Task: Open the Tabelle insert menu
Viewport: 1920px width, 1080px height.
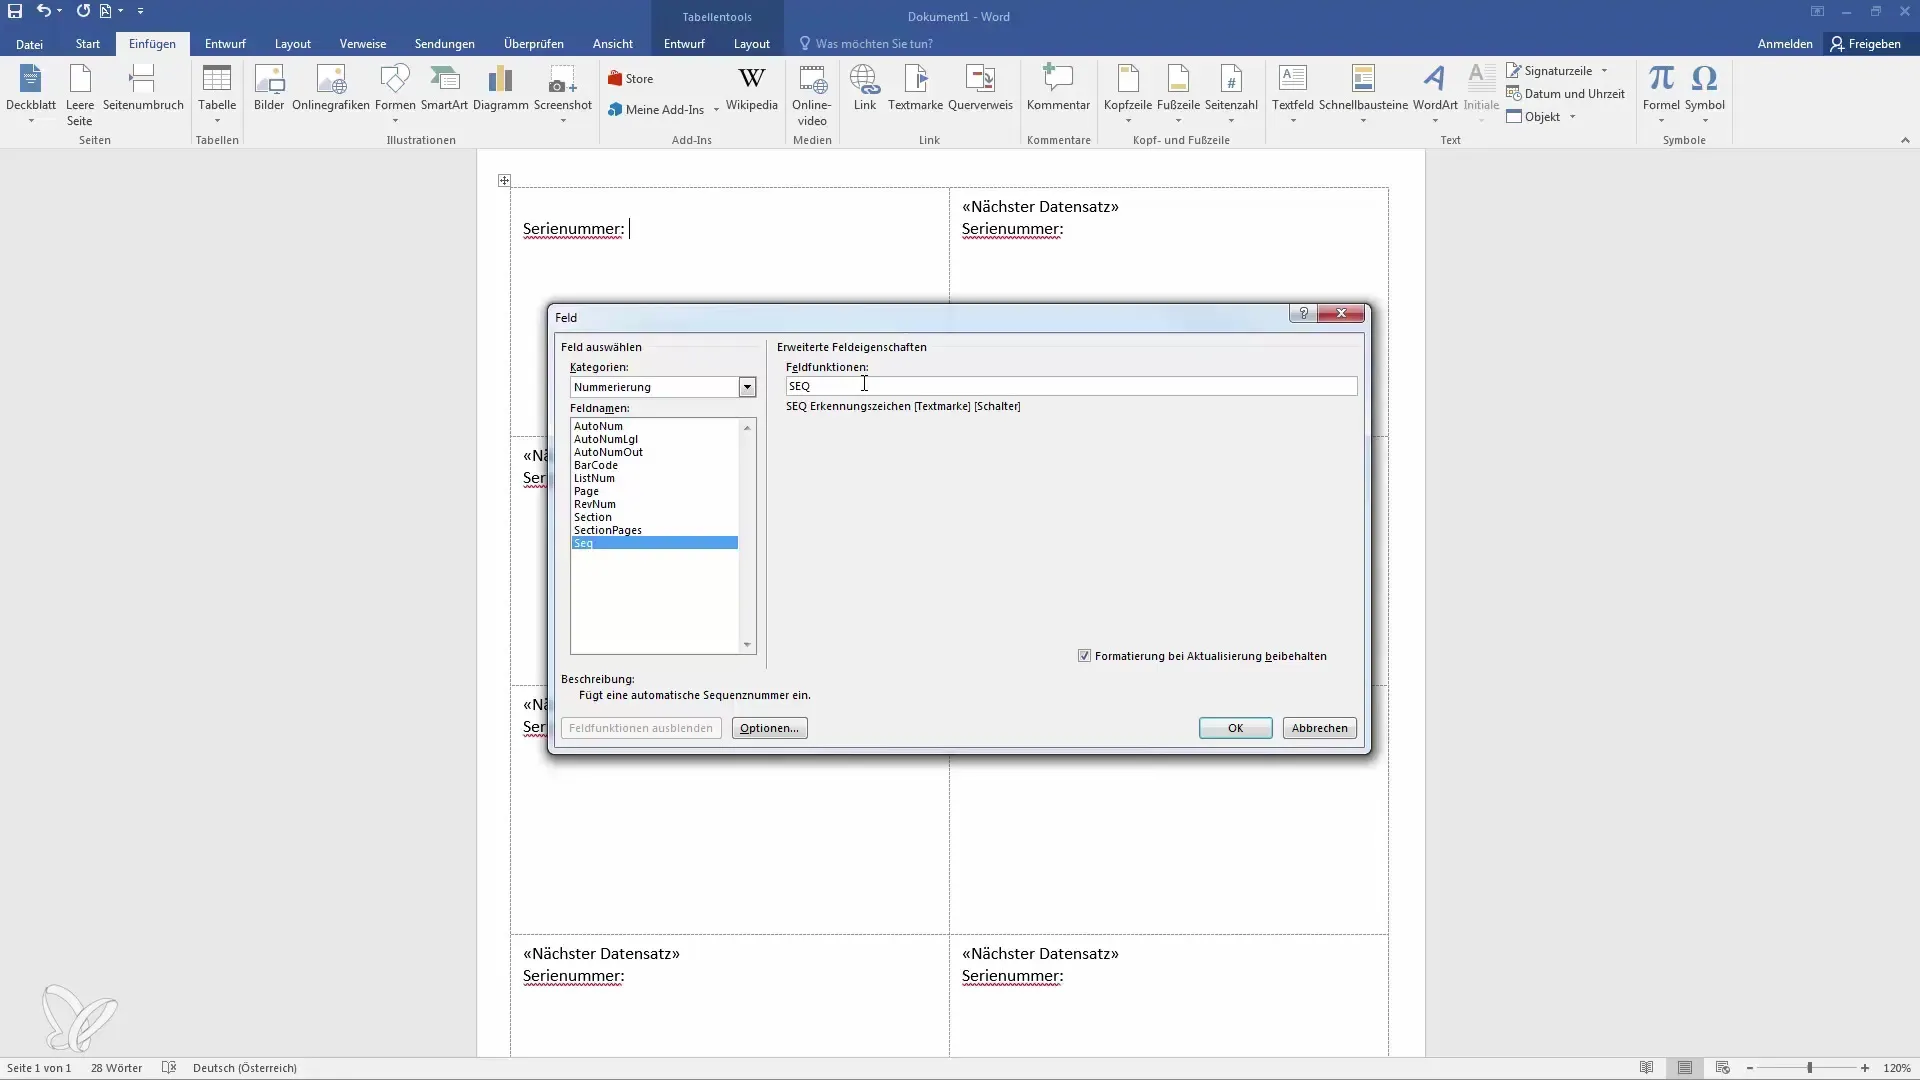Action: tap(217, 94)
